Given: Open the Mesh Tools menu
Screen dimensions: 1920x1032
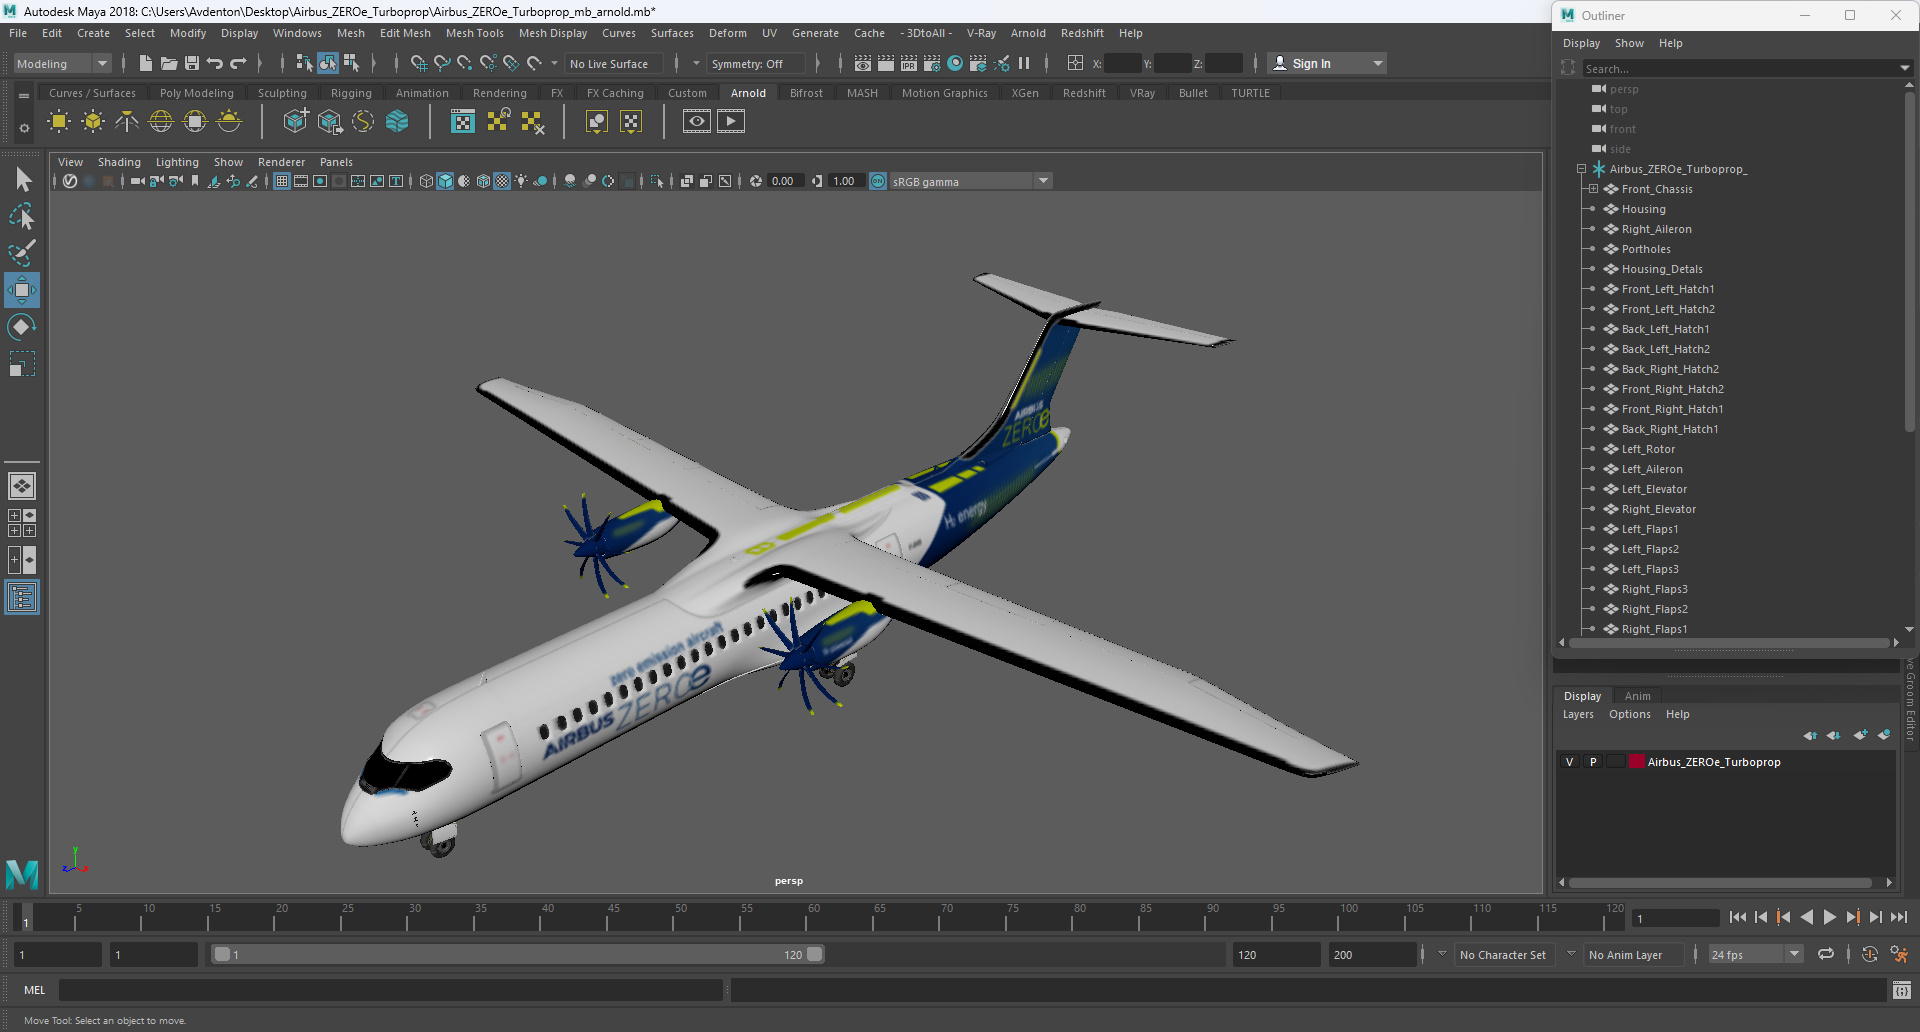Looking at the screenshot, I should [474, 33].
